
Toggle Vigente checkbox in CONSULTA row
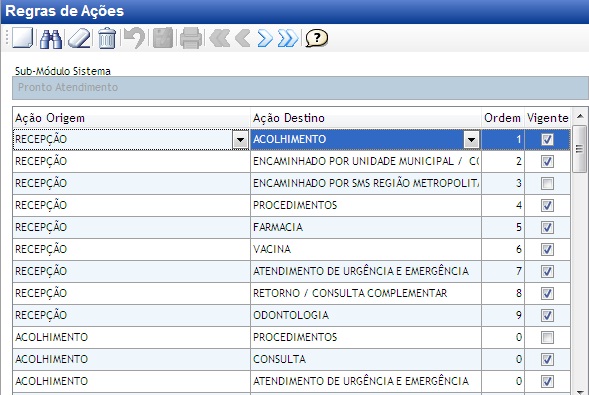click(547, 359)
